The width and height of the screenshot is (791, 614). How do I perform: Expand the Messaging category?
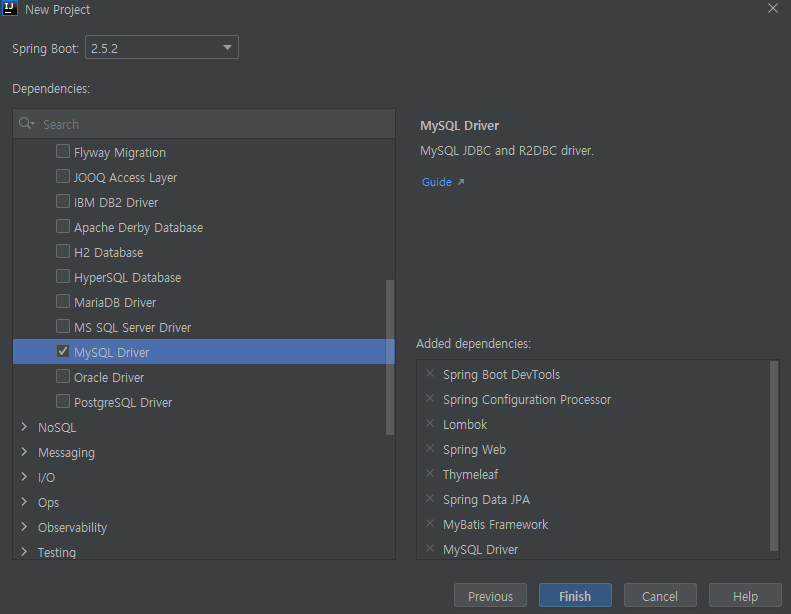[x=24, y=452]
